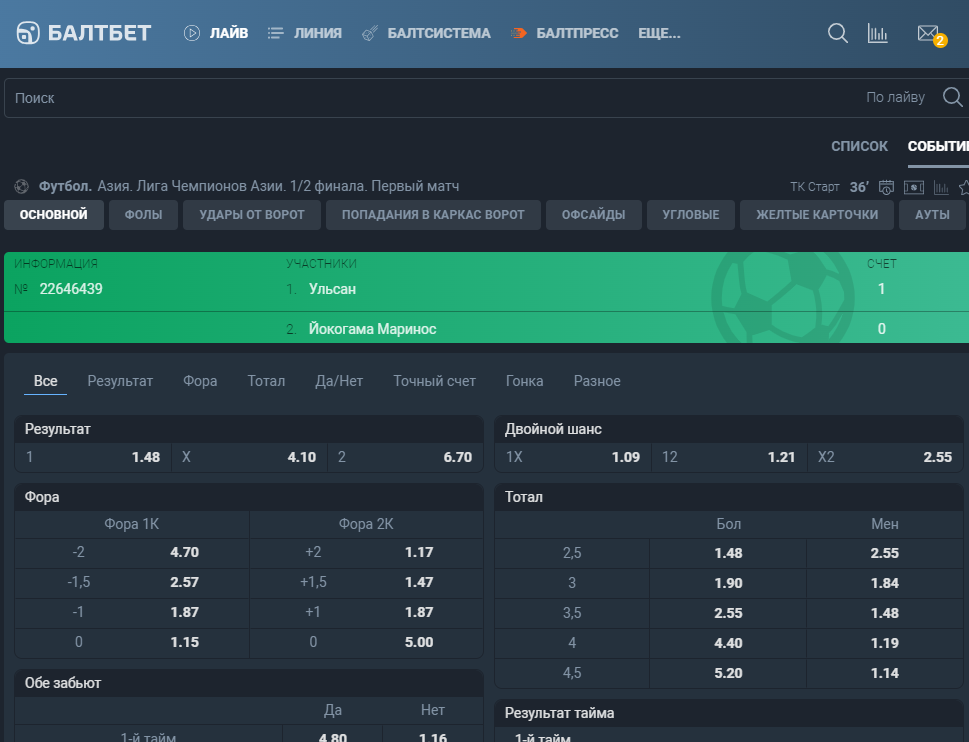
Task: Switch to the Точный счет tab
Action: 434,381
